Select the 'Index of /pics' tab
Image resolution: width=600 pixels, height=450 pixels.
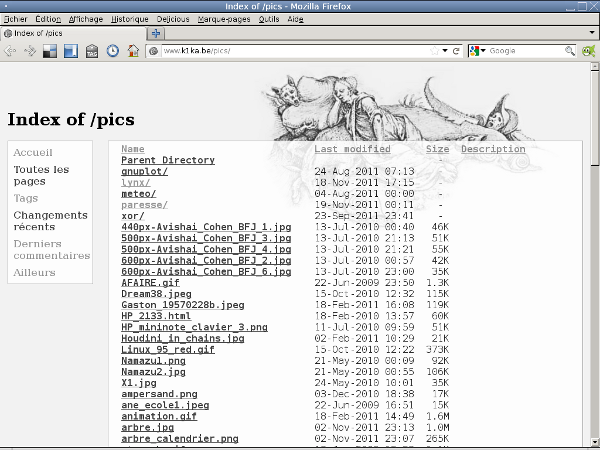(73, 33)
